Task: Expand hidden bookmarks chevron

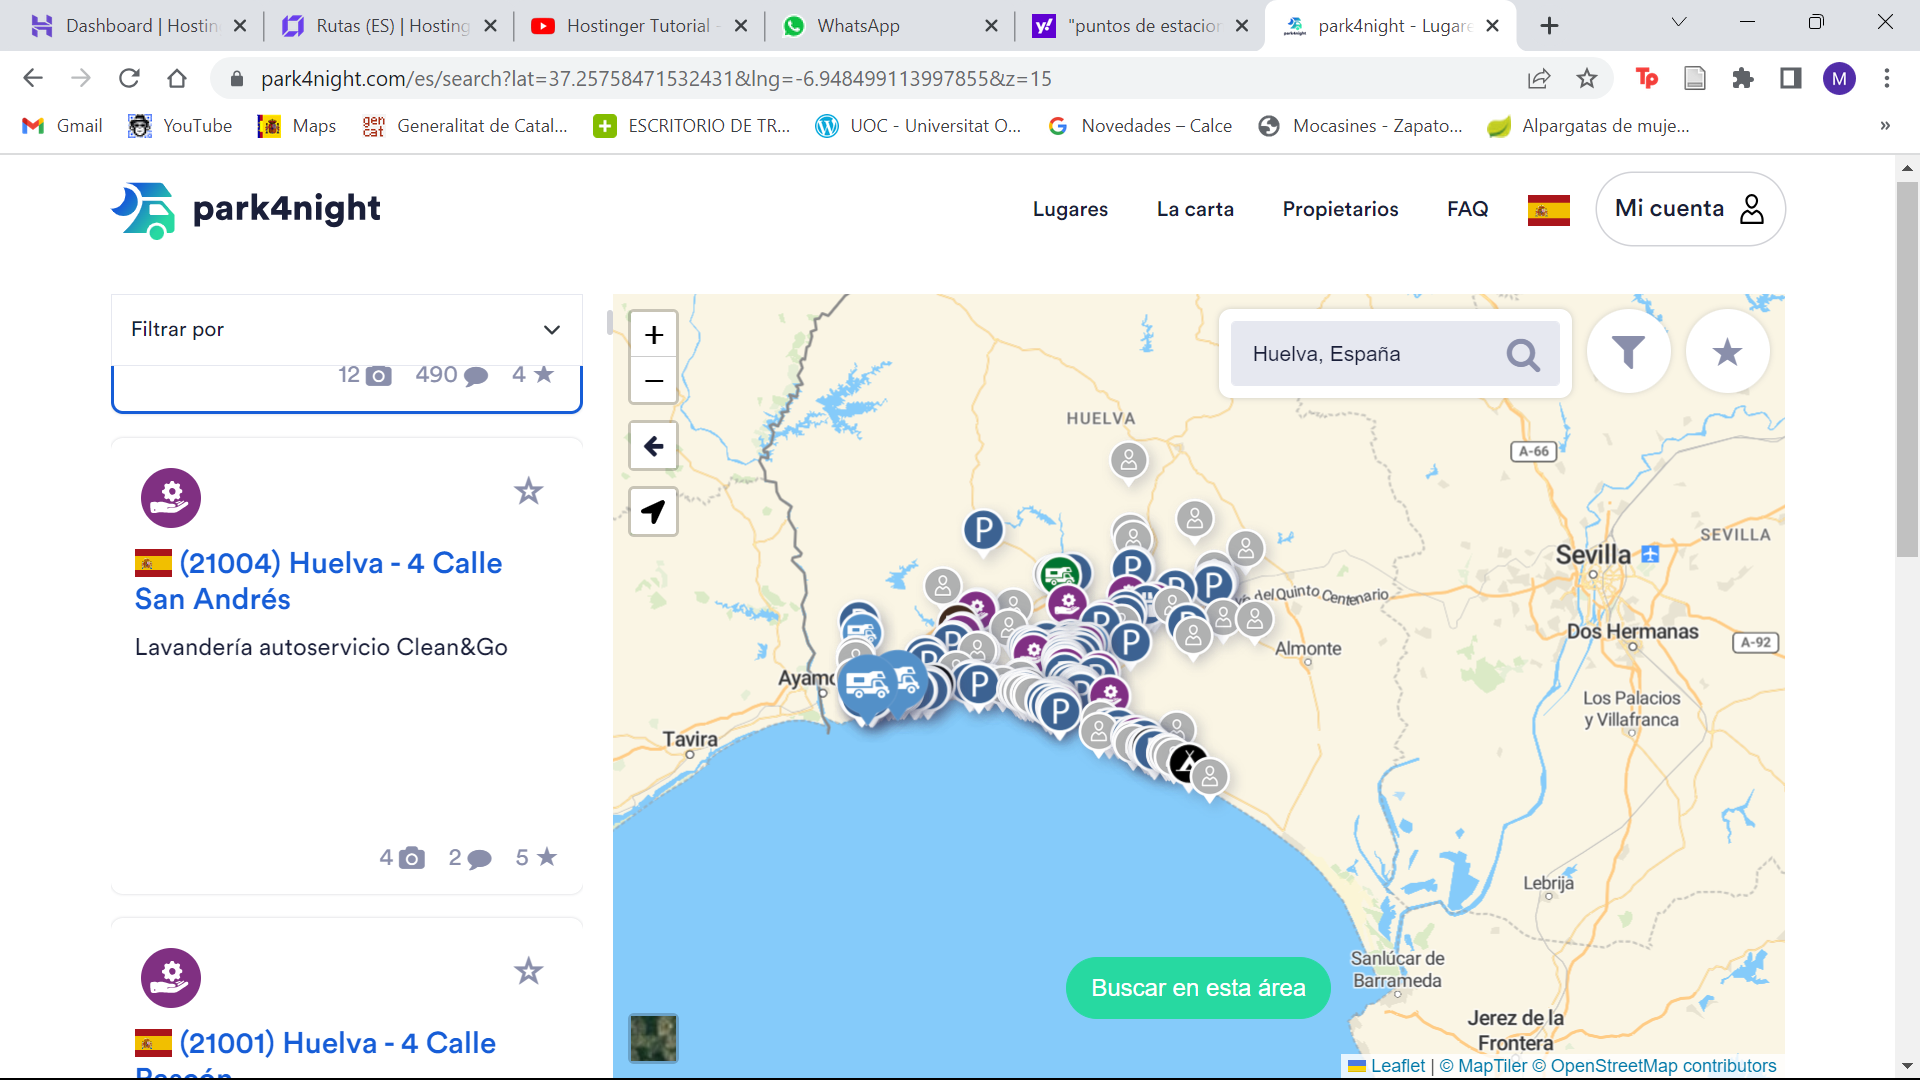Action: tap(1885, 126)
